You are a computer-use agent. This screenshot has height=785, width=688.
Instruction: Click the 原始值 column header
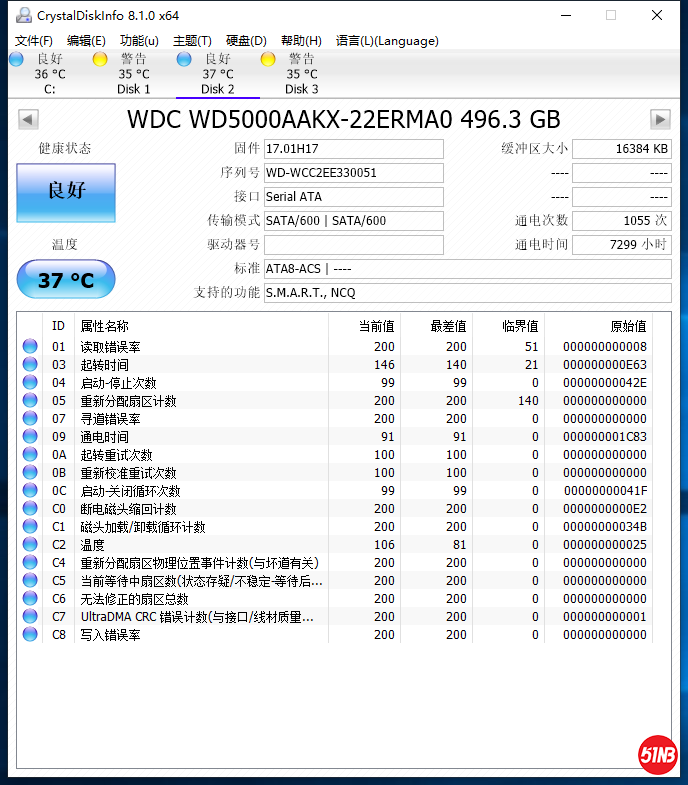628,326
